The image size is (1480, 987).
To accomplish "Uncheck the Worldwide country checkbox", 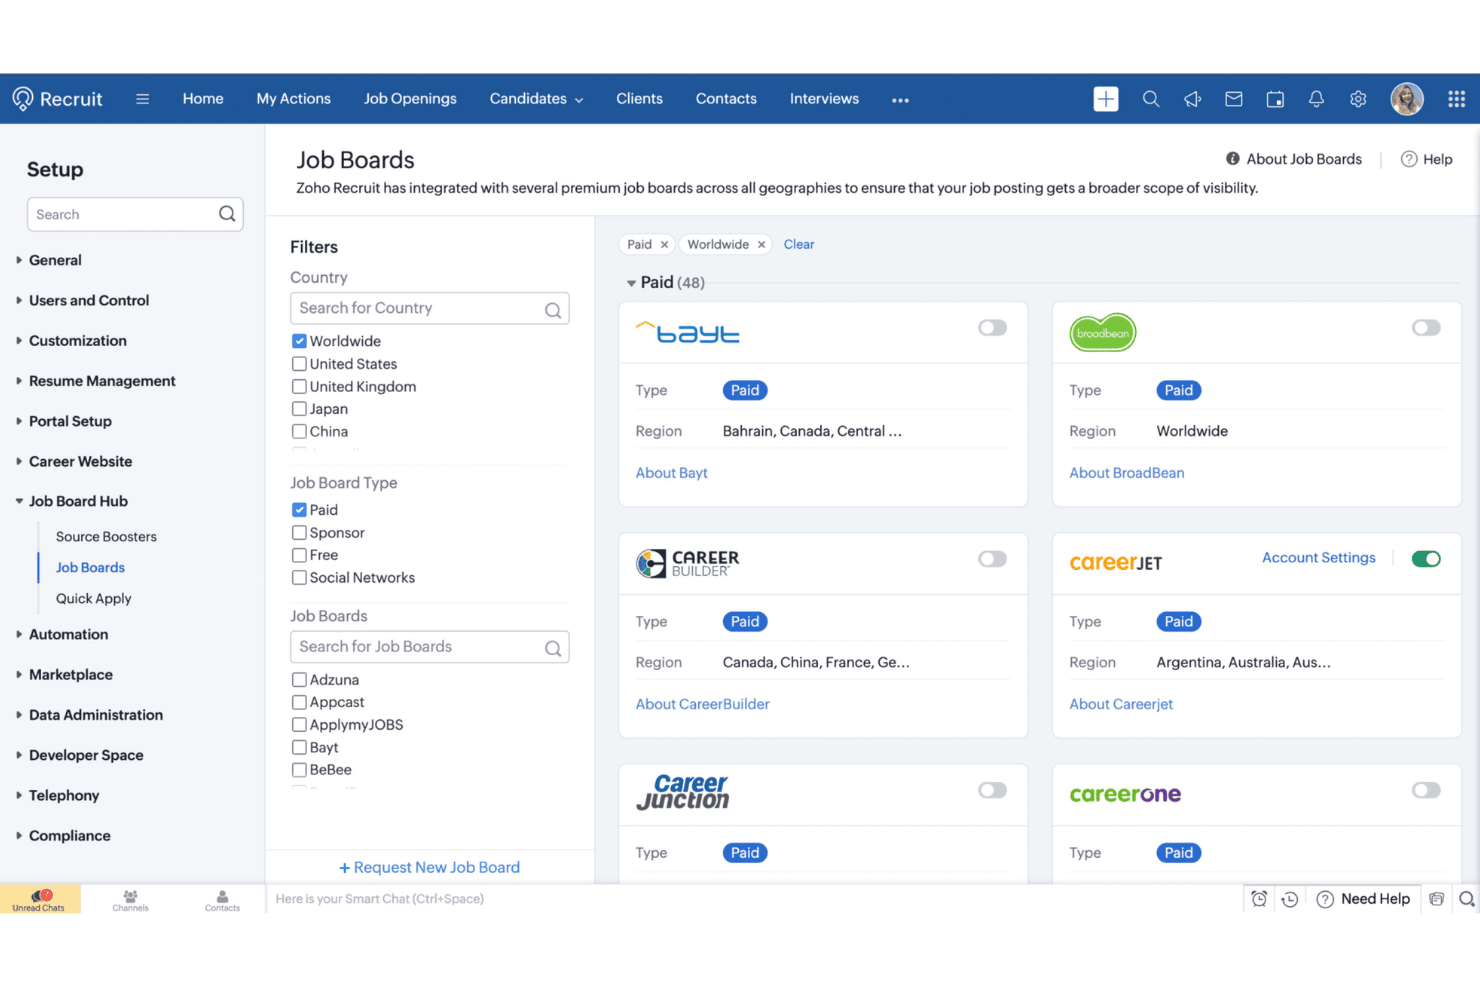I will point(299,341).
